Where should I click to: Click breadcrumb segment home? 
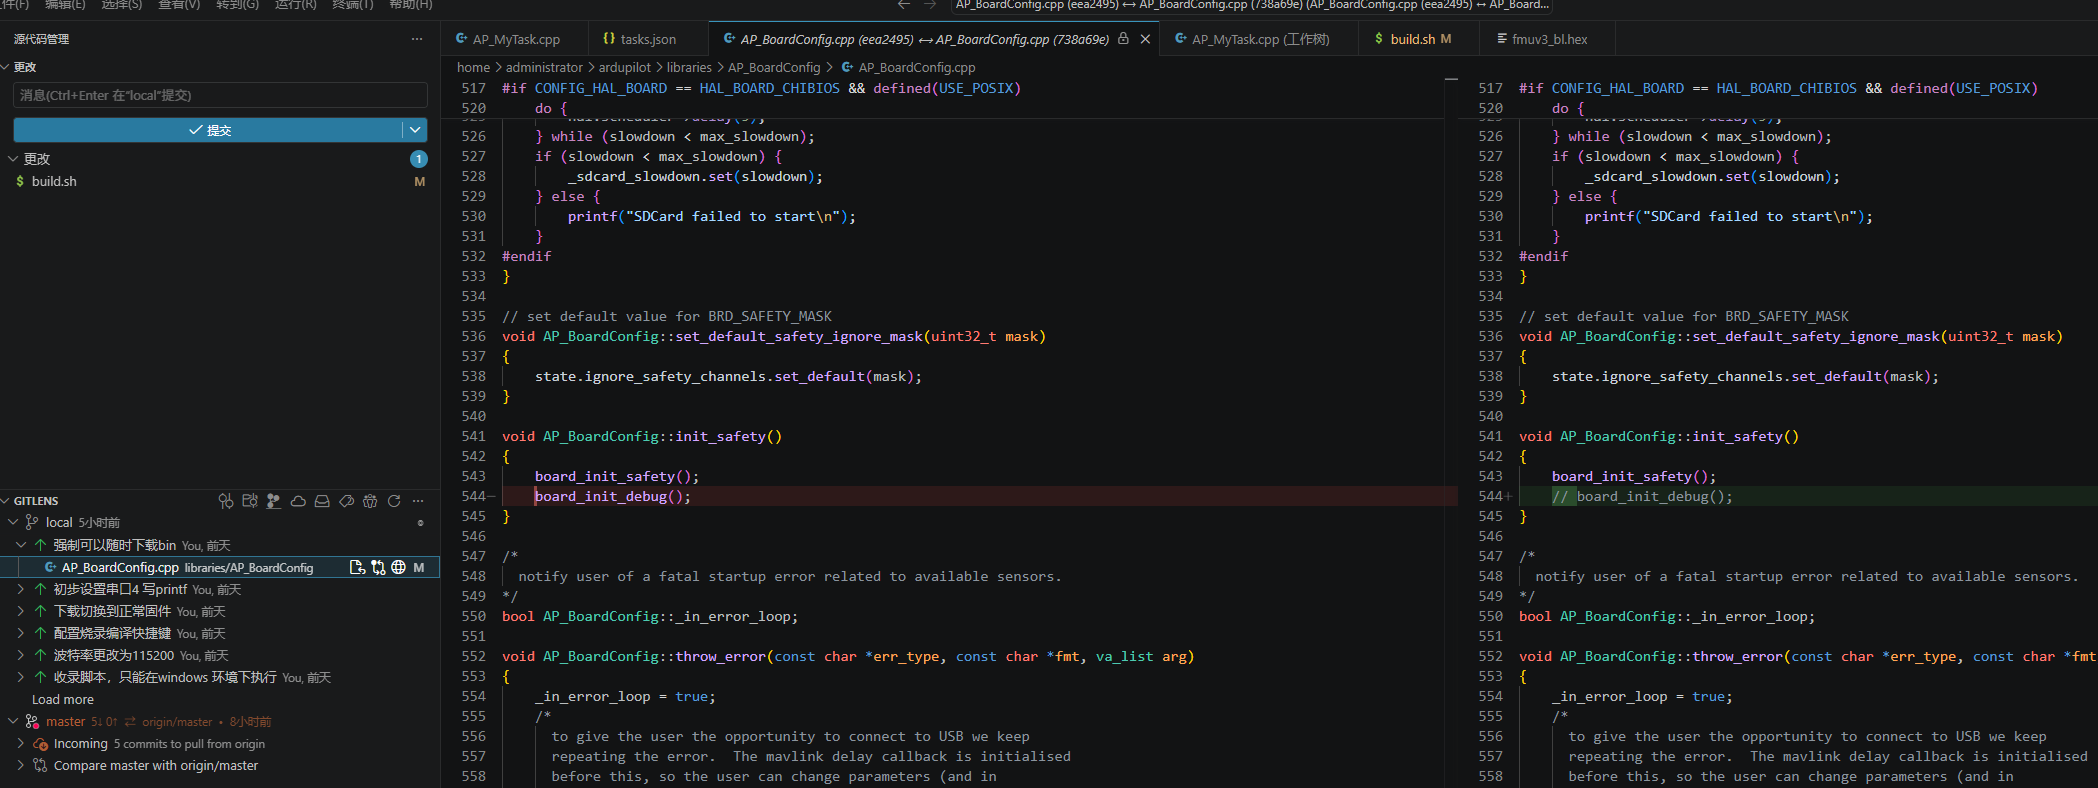(x=474, y=67)
